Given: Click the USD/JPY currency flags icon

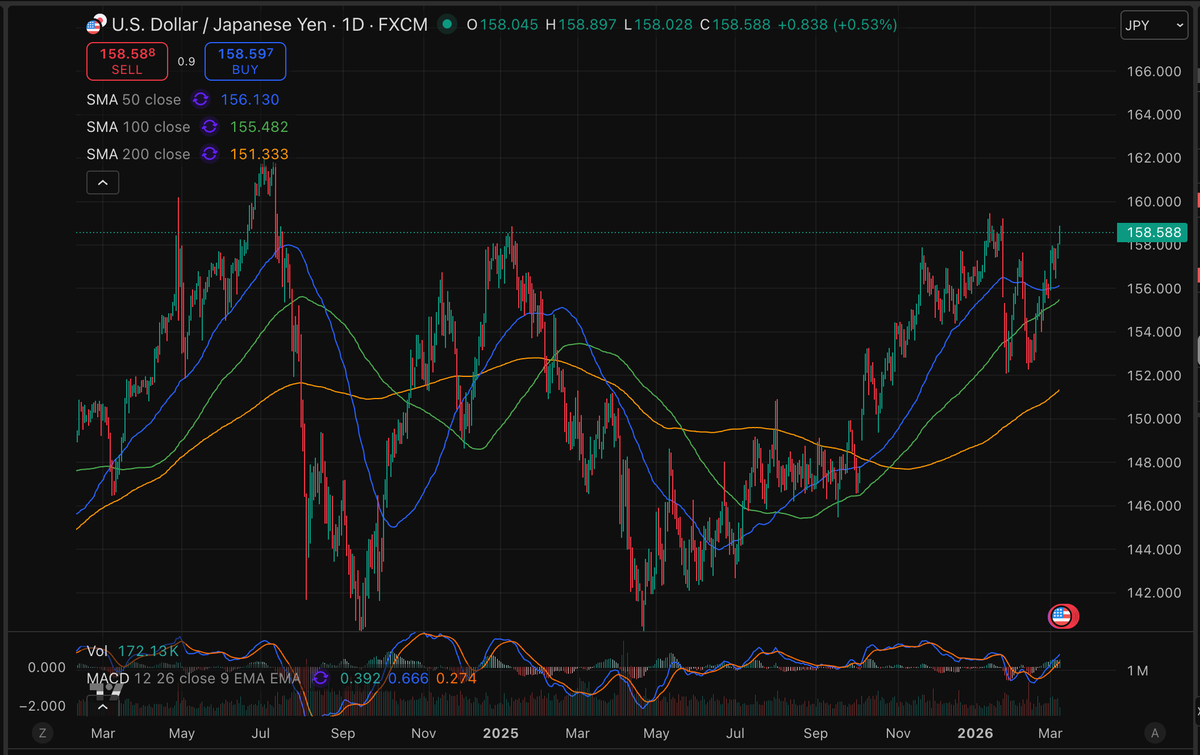Looking at the screenshot, I should [x=96, y=24].
